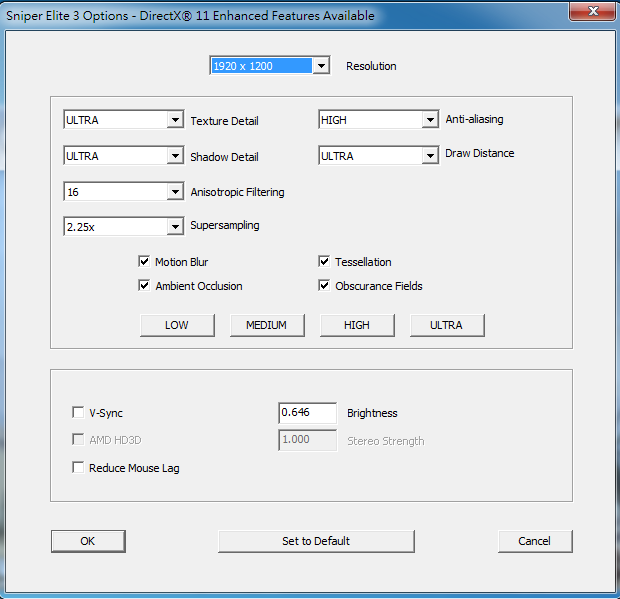This screenshot has height=599, width=620.
Task: Close the Sniper Elite 3 Options window
Action: tap(592, 11)
